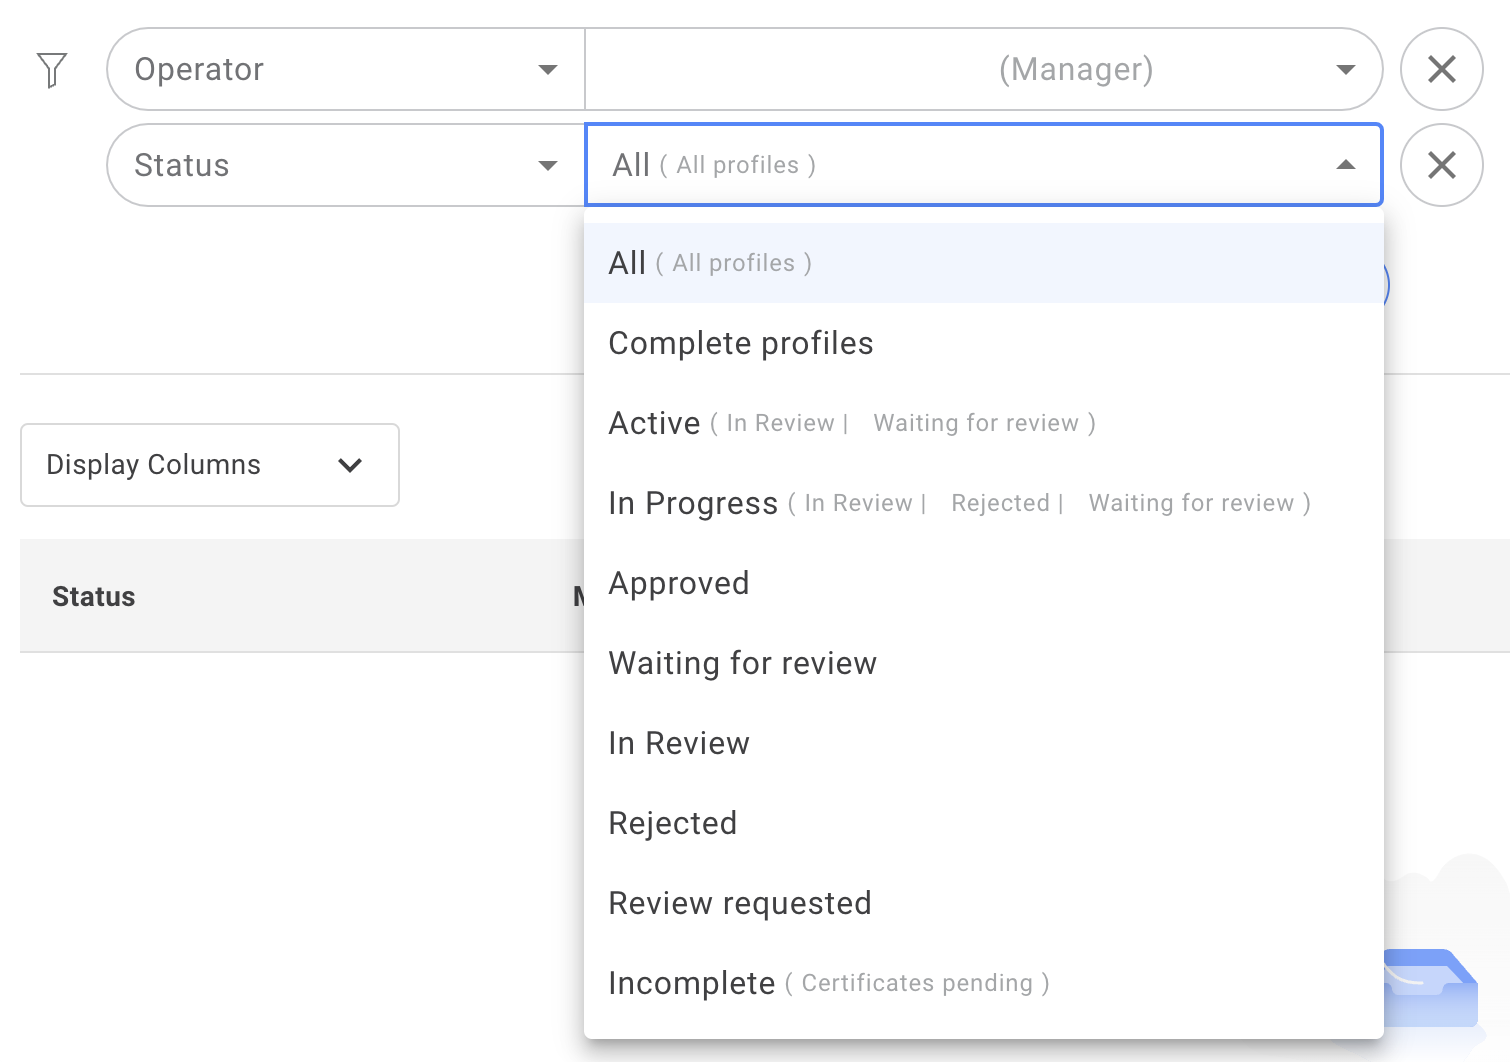Click the filter funnel icon
The image size is (1510, 1062).
click(x=53, y=69)
